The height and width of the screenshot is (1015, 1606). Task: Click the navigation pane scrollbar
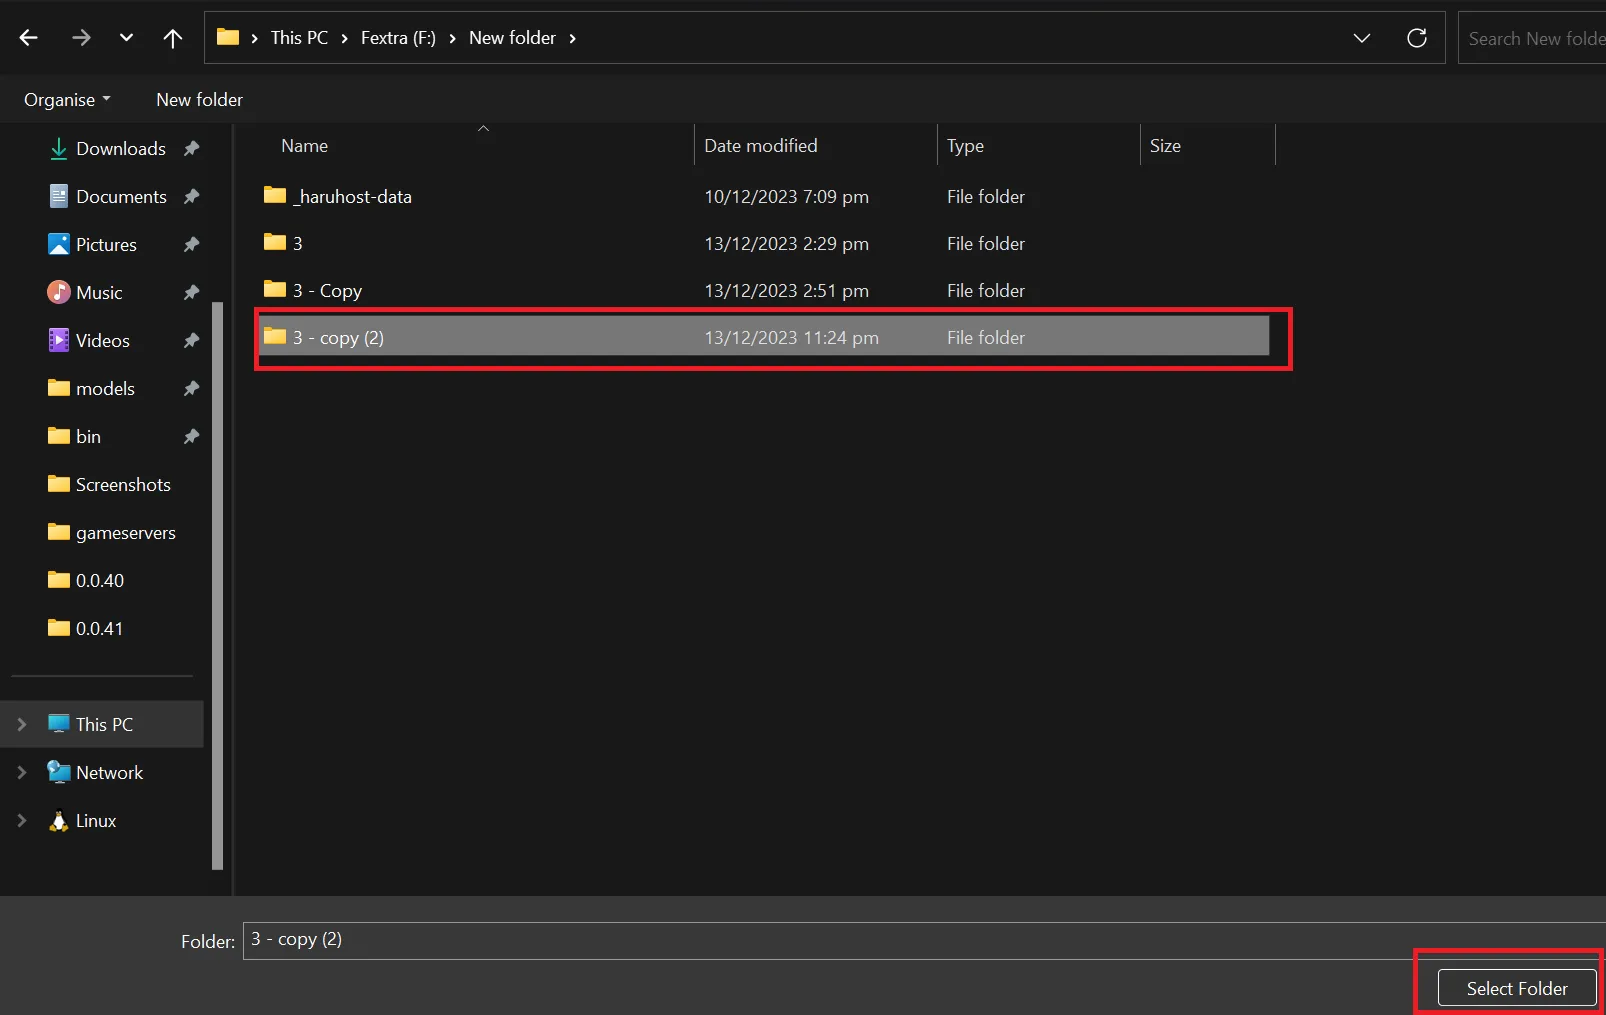[217, 585]
